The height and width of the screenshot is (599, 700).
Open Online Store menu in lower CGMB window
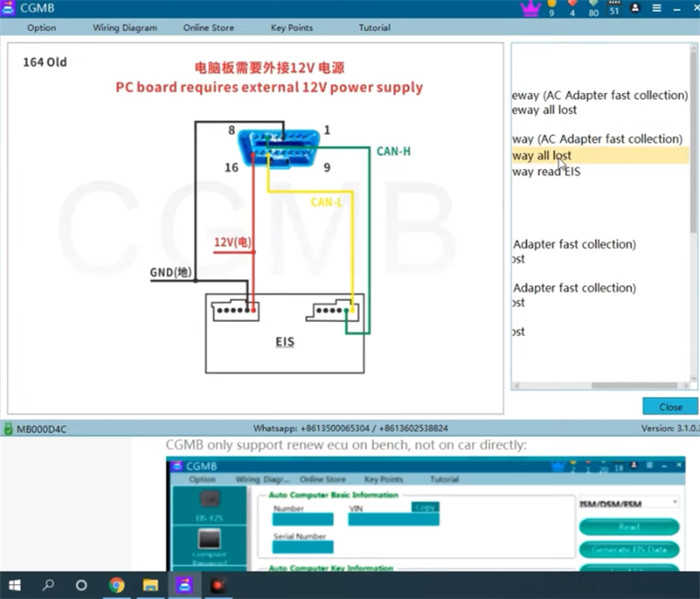(323, 479)
